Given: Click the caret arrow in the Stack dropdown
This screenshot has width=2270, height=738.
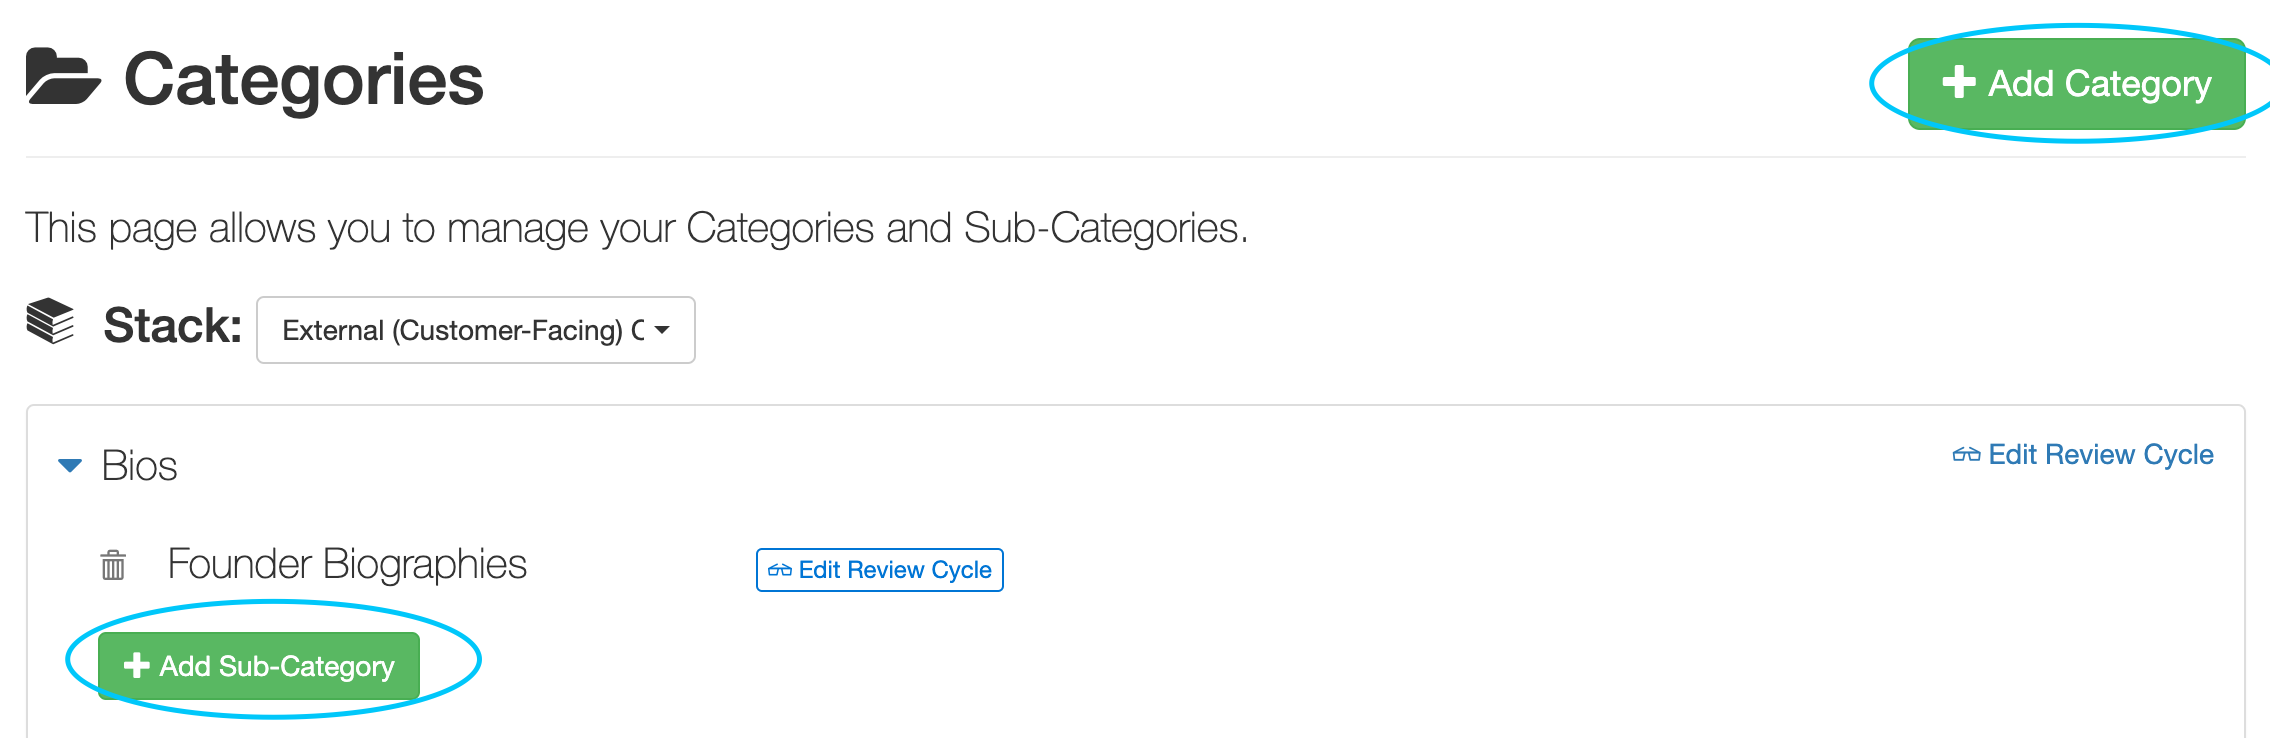Looking at the screenshot, I should (x=662, y=330).
